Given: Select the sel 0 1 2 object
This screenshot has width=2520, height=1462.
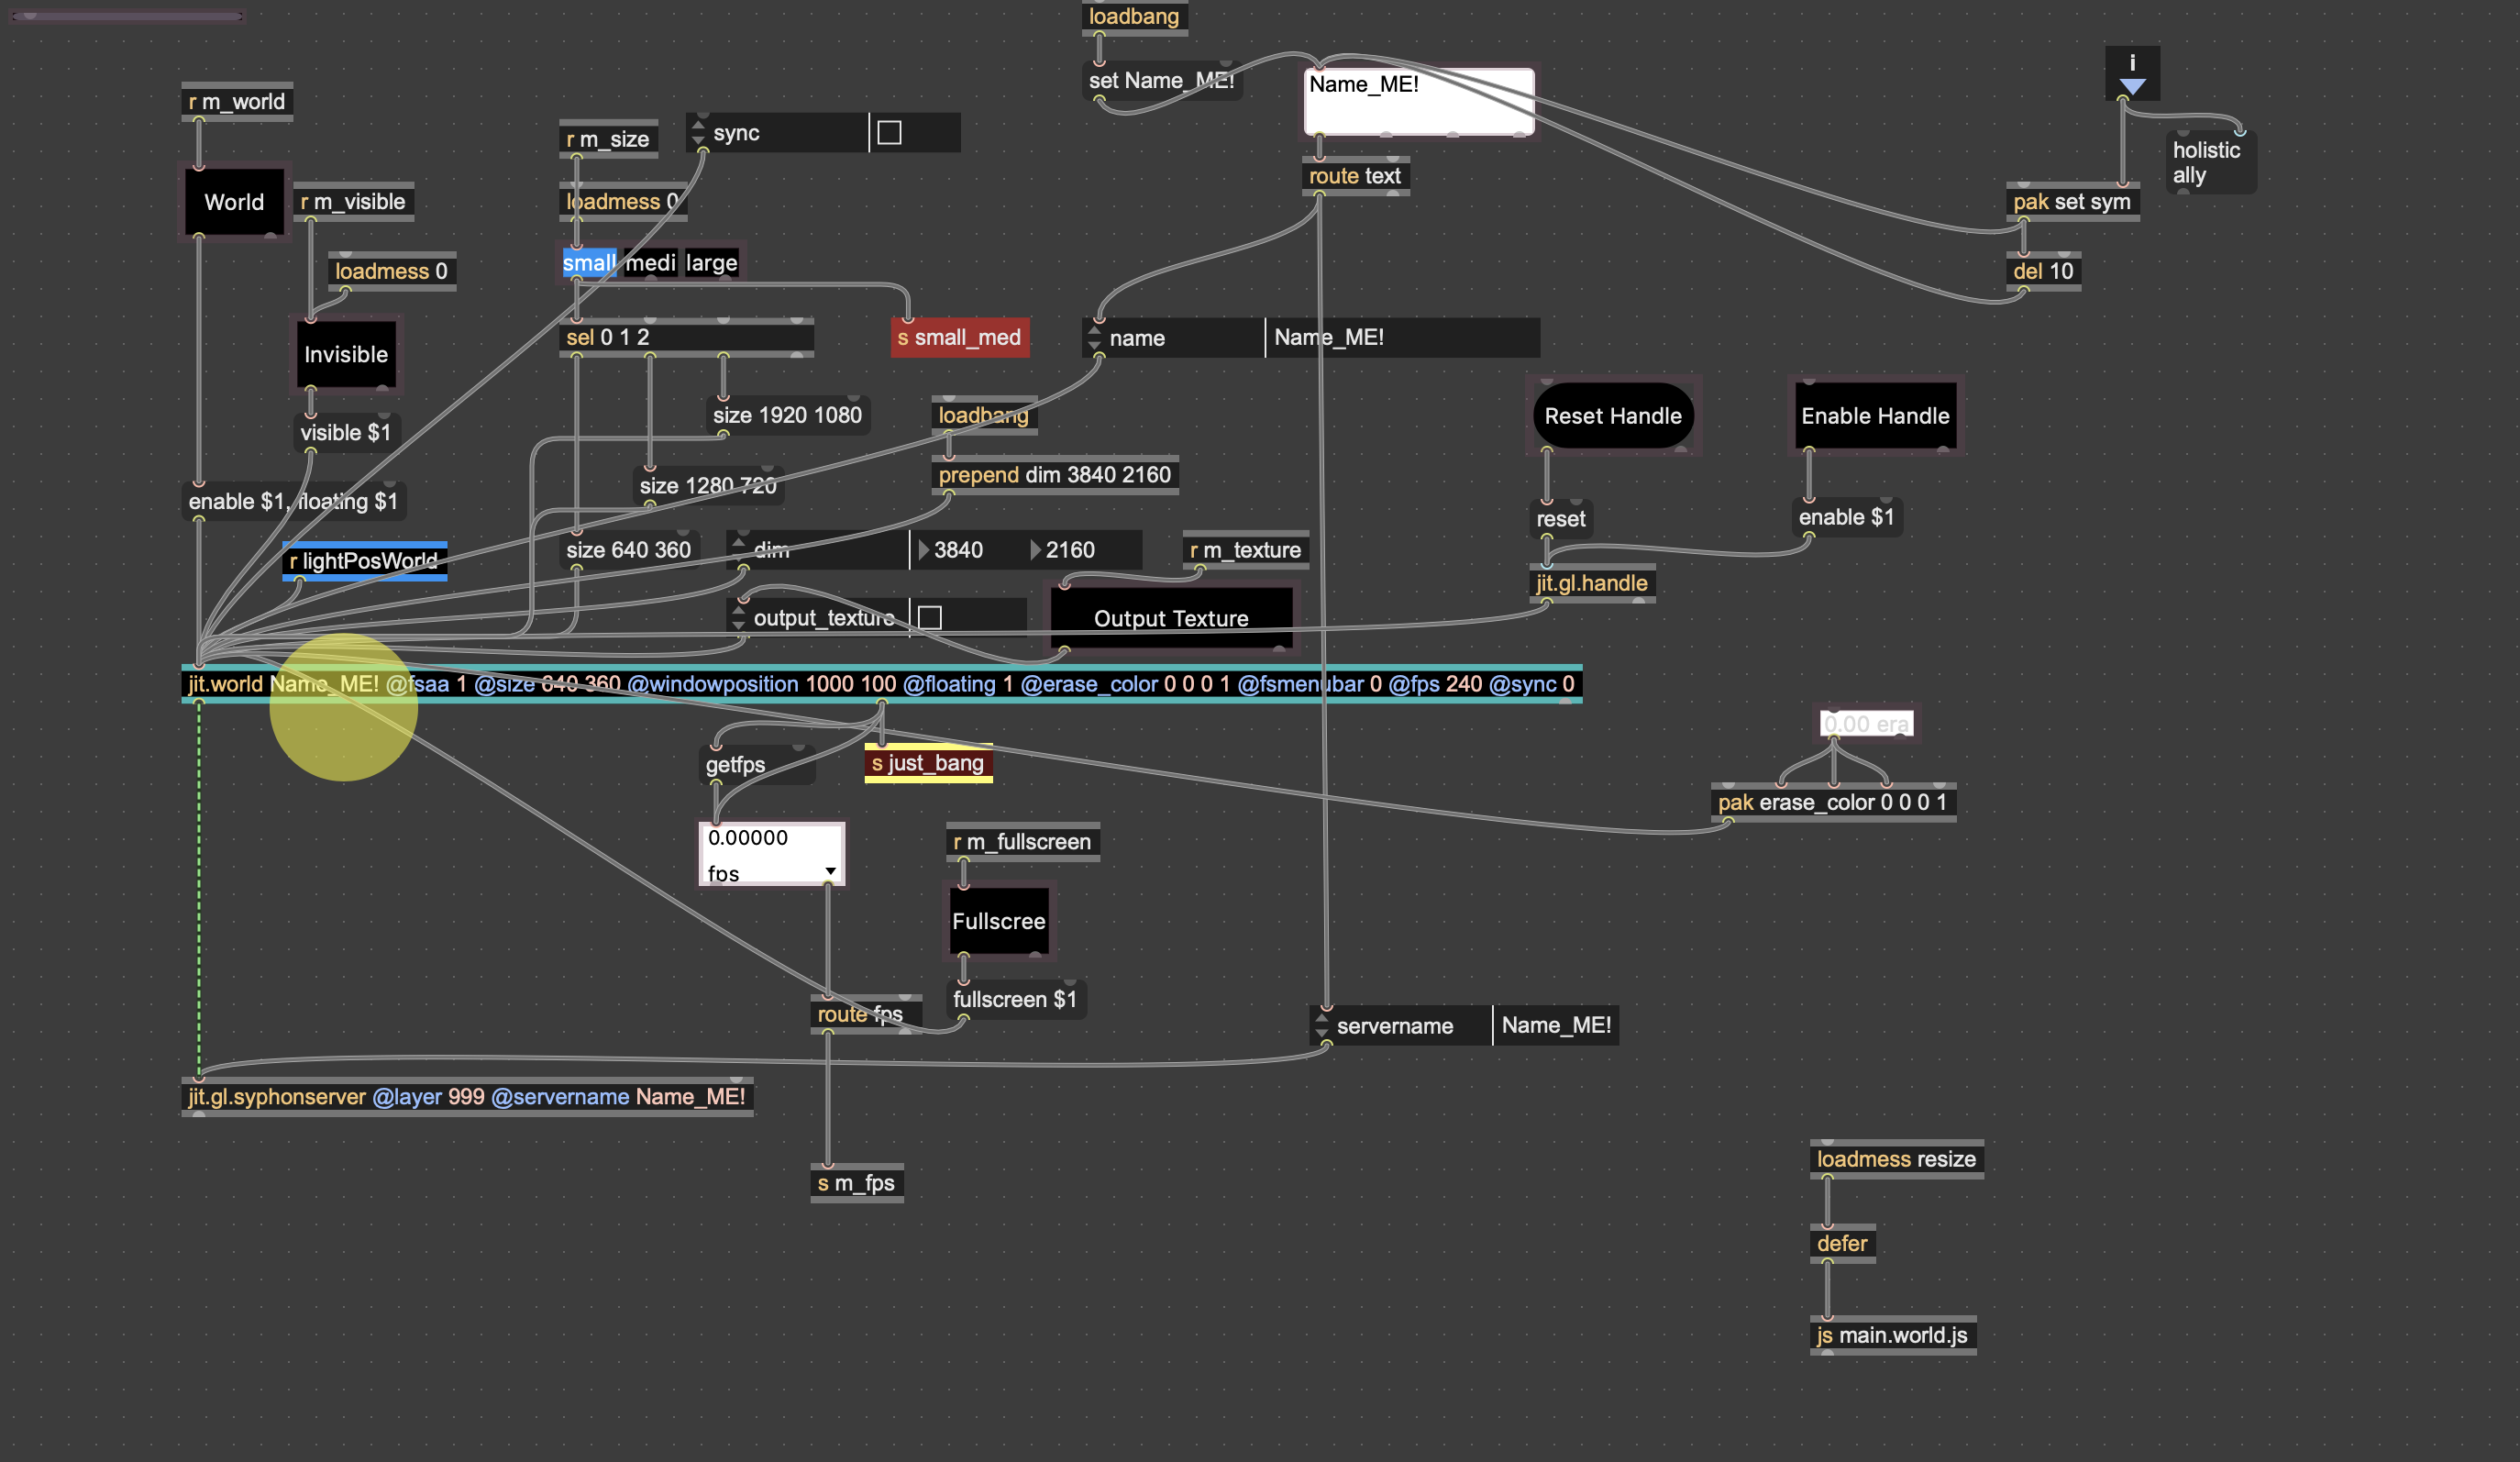Looking at the screenshot, I should (686, 338).
